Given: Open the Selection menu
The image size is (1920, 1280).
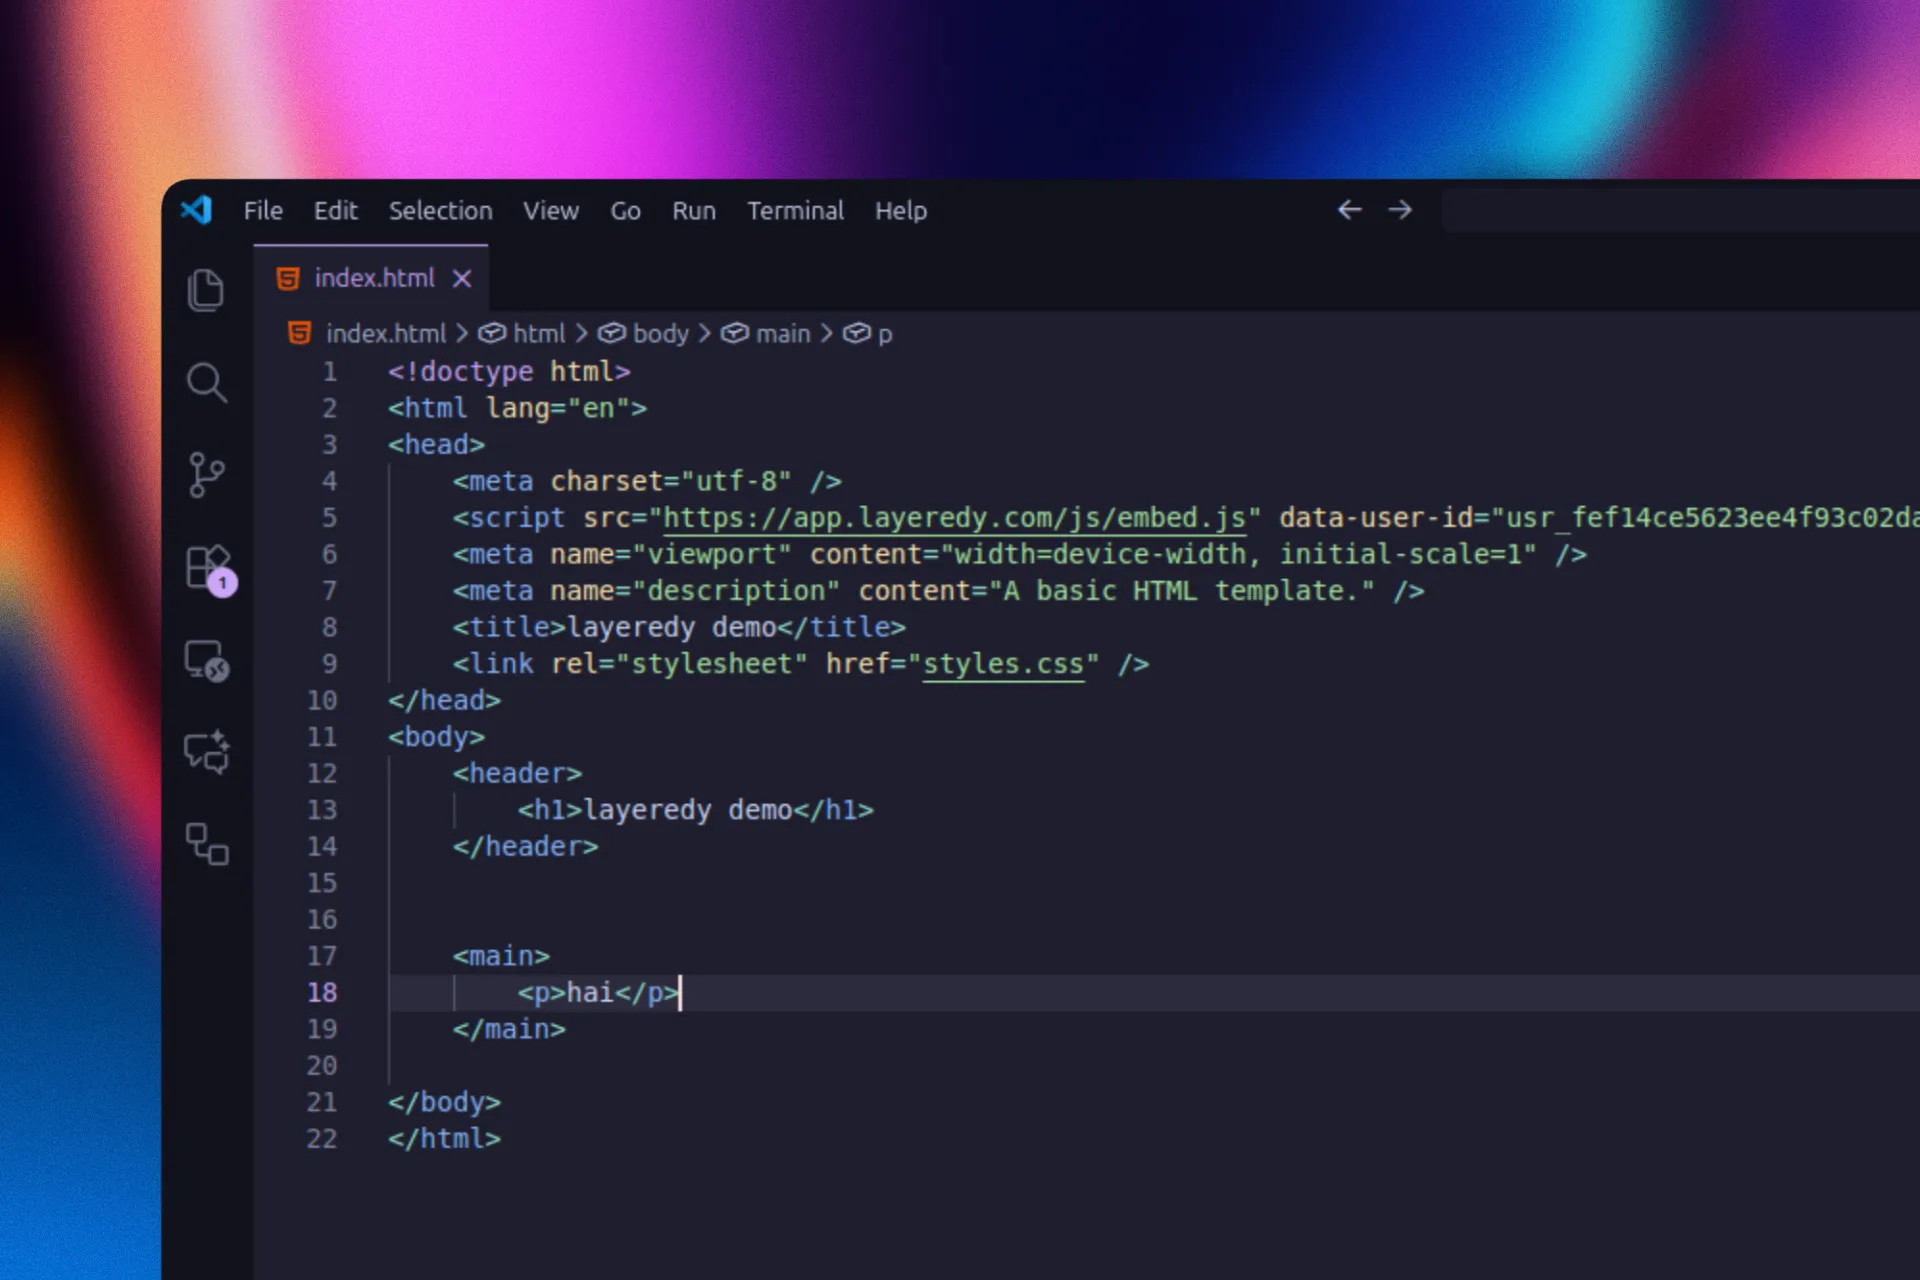Looking at the screenshot, I should (440, 211).
